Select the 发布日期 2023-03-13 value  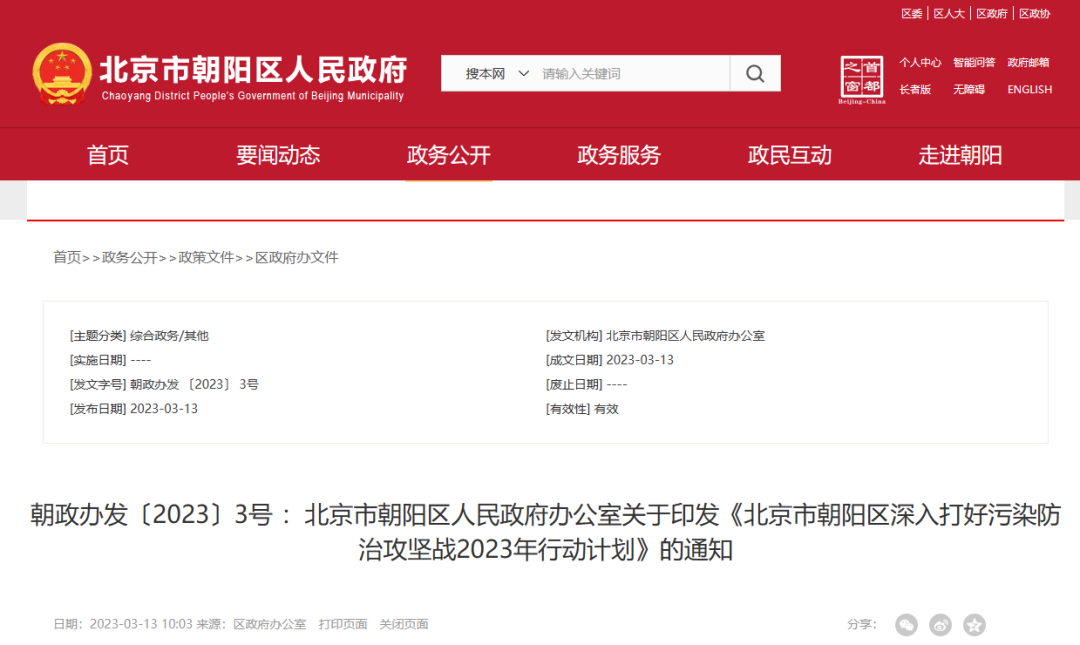[x=164, y=409]
